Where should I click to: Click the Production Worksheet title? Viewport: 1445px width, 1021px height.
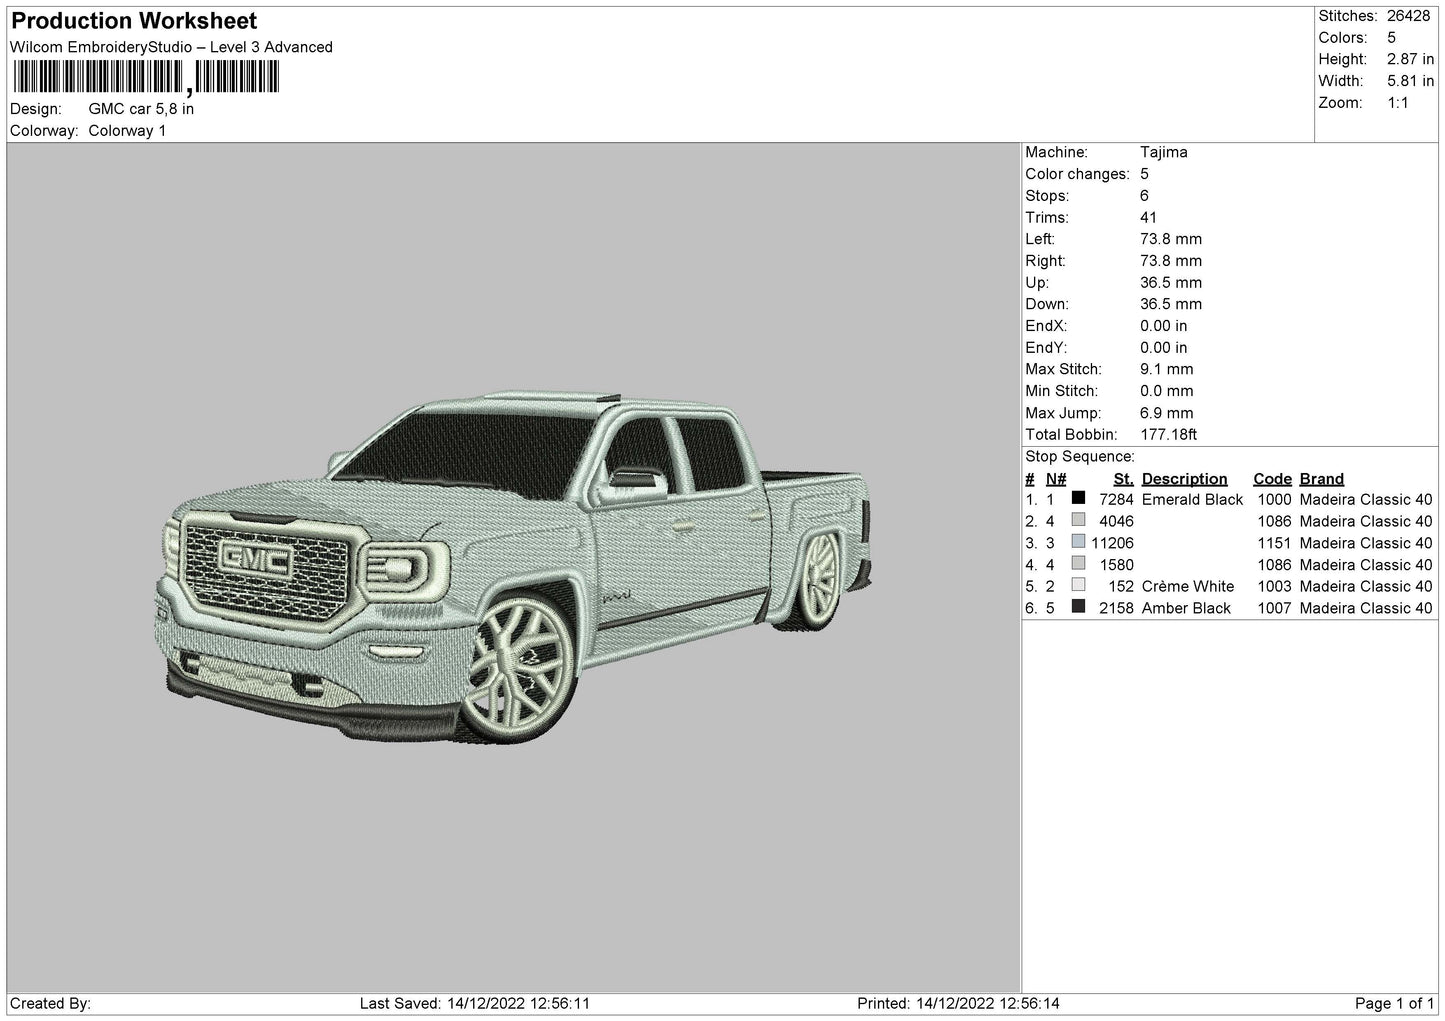coord(134,21)
